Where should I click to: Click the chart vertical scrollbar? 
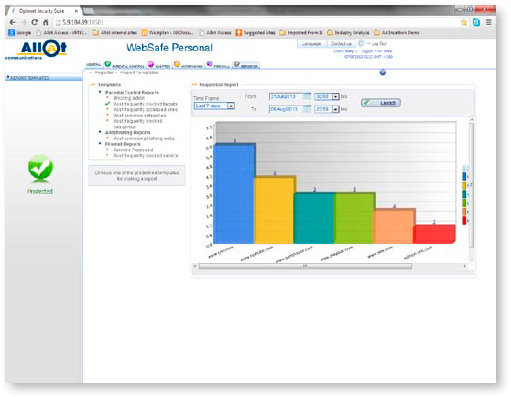(x=471, y=185)
